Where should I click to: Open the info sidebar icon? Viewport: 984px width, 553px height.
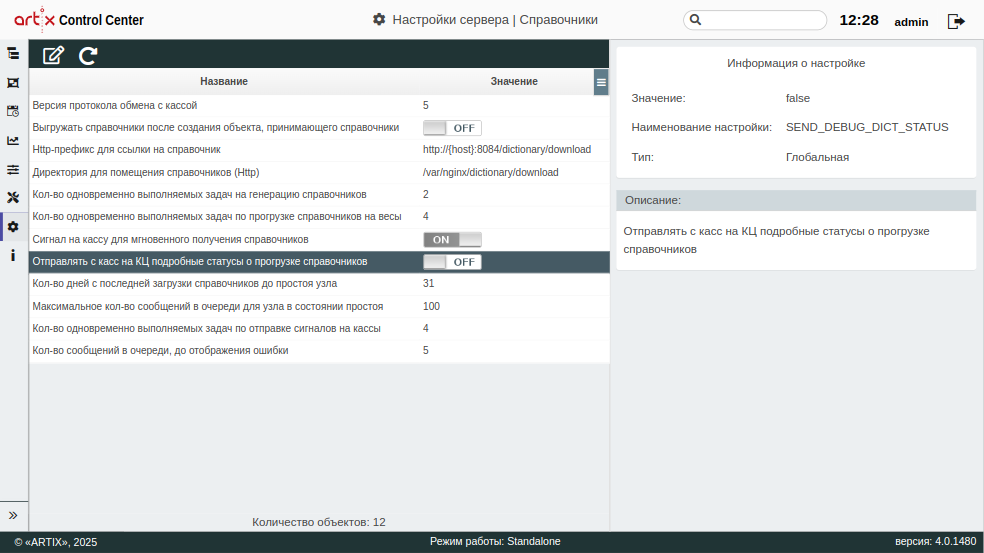(13, 256)
